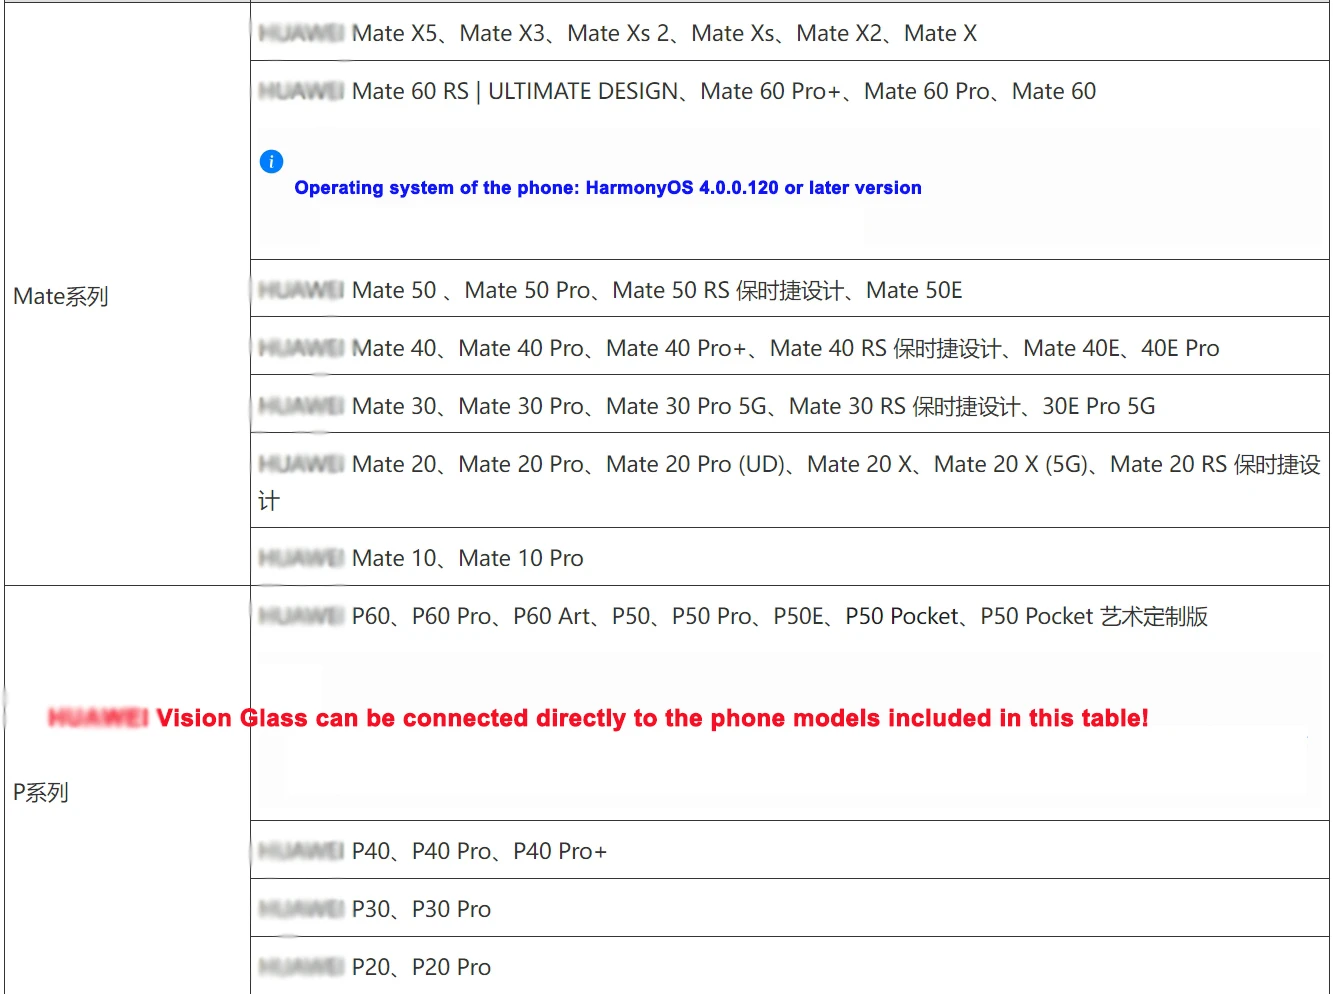Click the "P40 Pro+" model name
Viewport: 1333px width, 994px height.
pyautogui.click(x=560, y=851)
